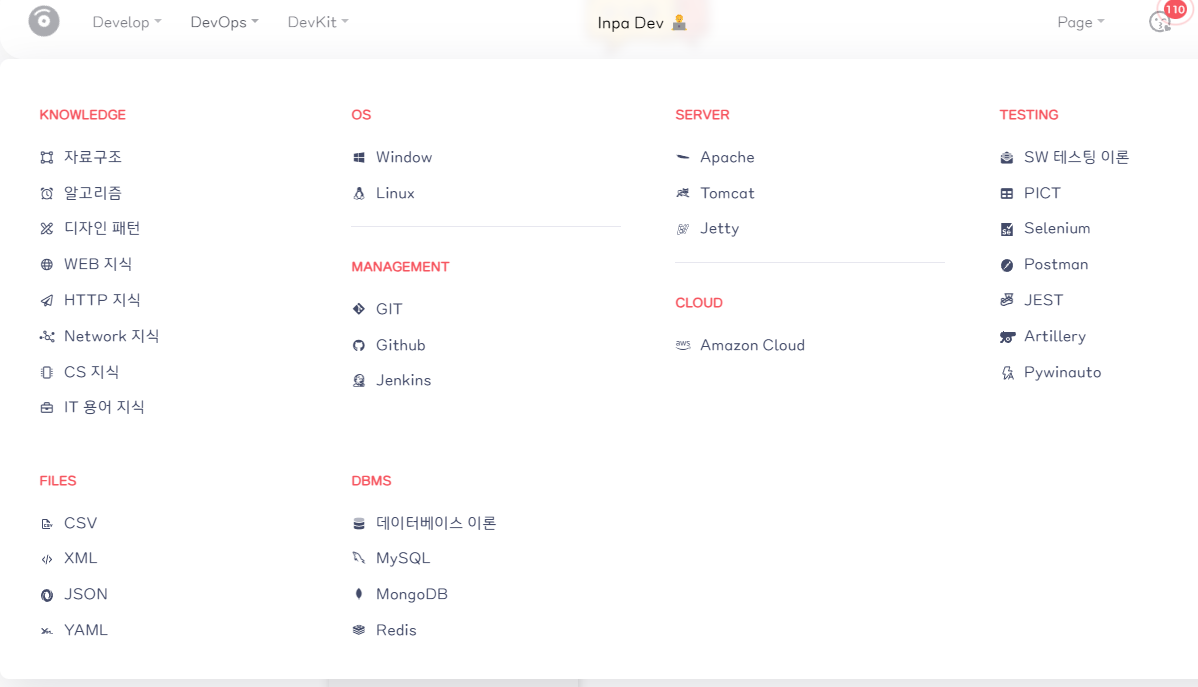Open the MySQL link under DBMS
Screen dimensions: 1198x687
(402, 558)
